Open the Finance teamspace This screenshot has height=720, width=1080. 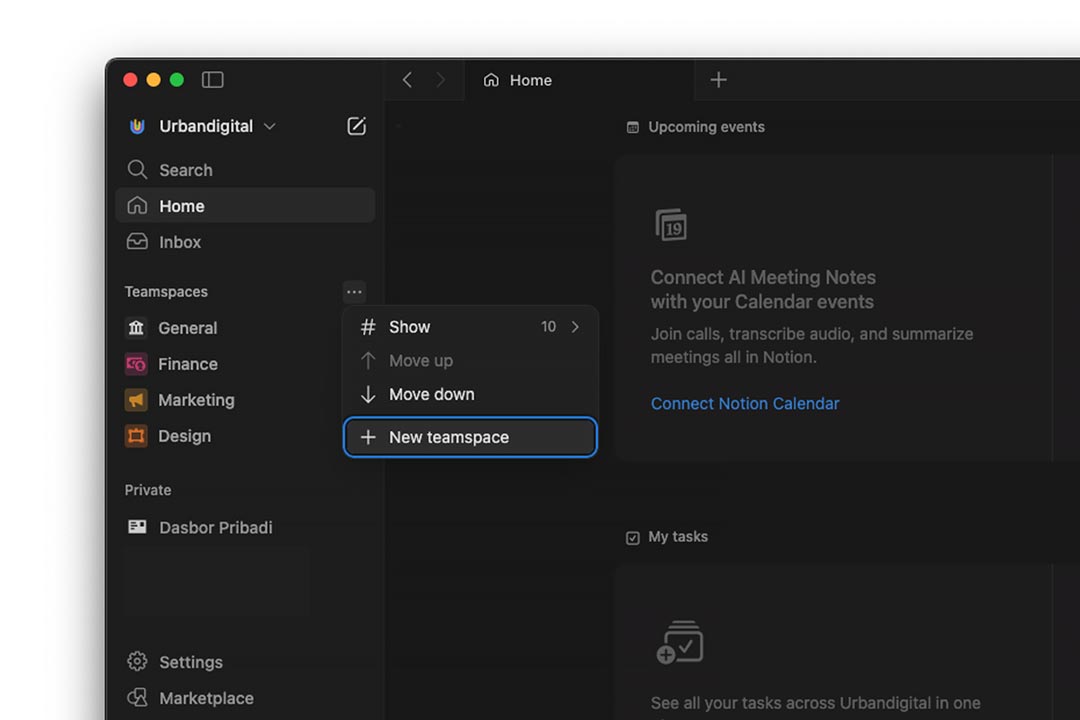(x=227, y=364)
